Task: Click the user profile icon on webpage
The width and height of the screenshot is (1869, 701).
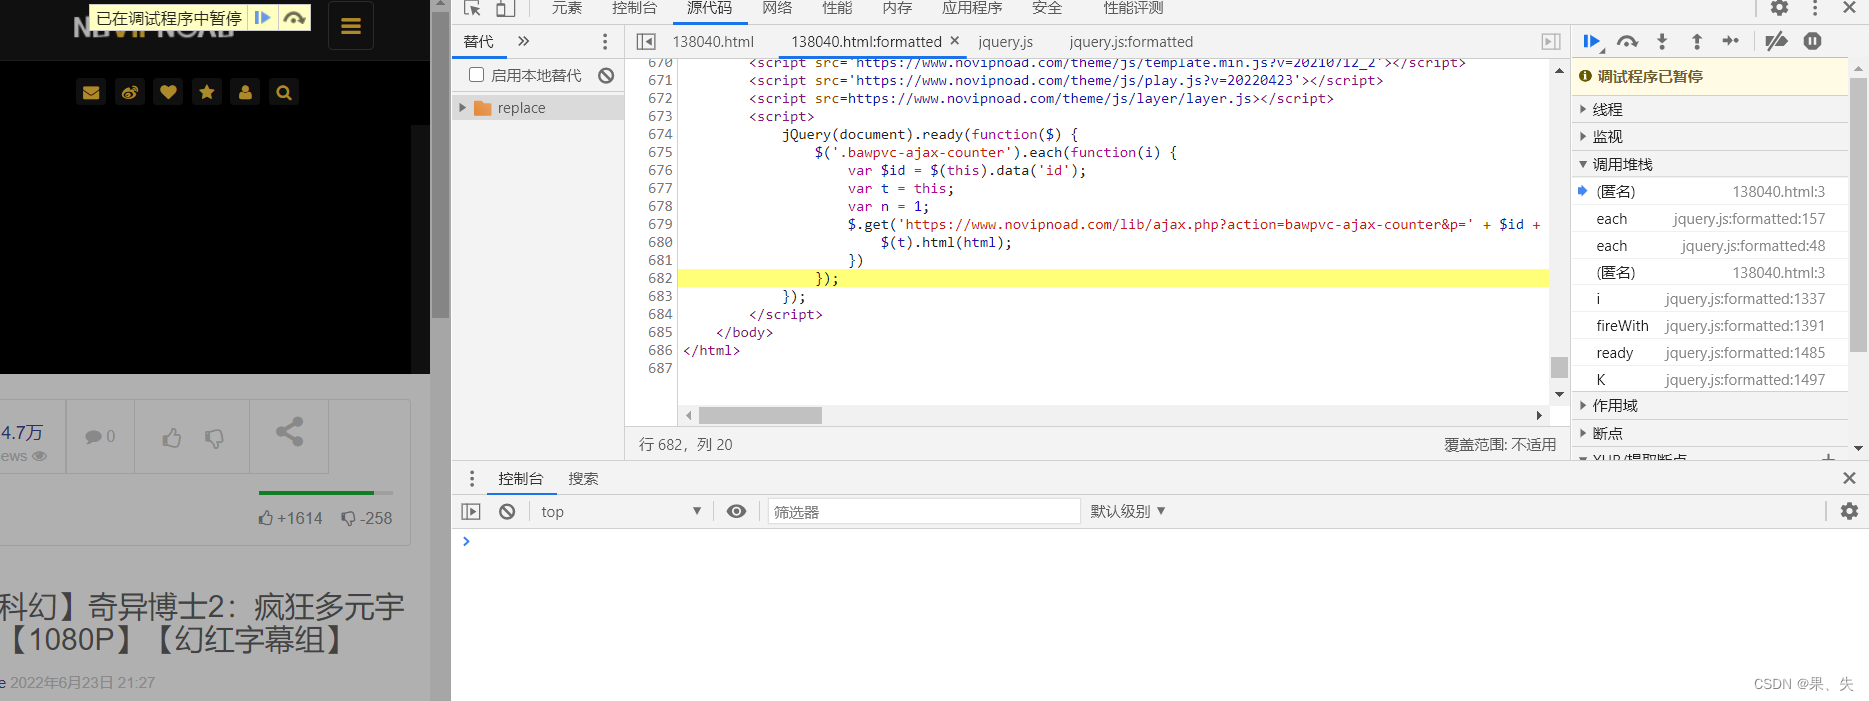Action: pyautogui.click(x=245, y=92)
